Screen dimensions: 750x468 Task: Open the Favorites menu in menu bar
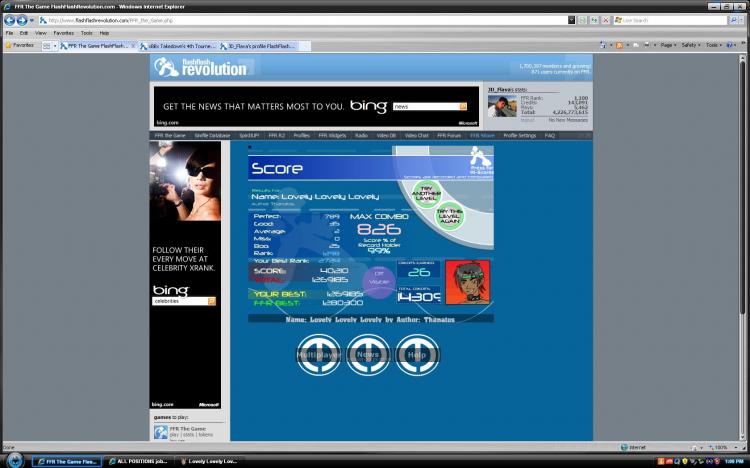[x=64, y=33]
